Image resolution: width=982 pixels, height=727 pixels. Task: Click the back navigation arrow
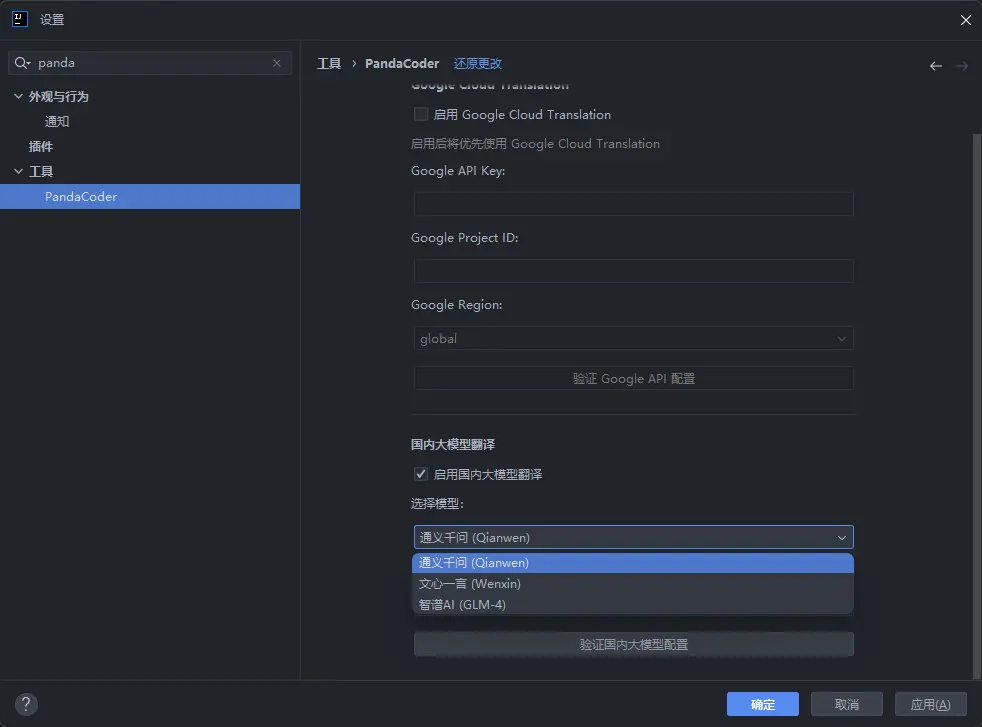click(x=936, y=66)
